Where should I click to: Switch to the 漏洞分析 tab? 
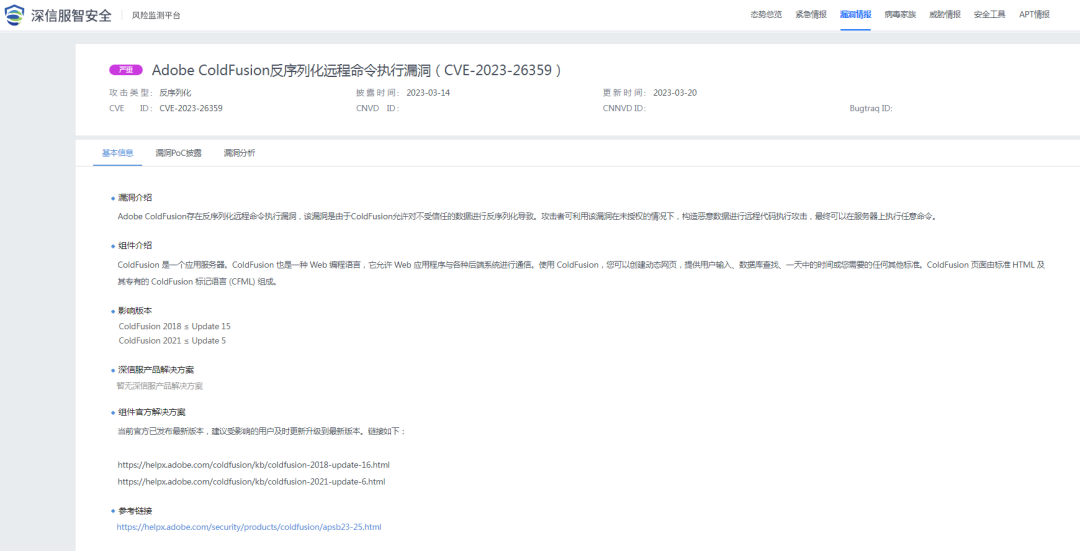[239, 153]
